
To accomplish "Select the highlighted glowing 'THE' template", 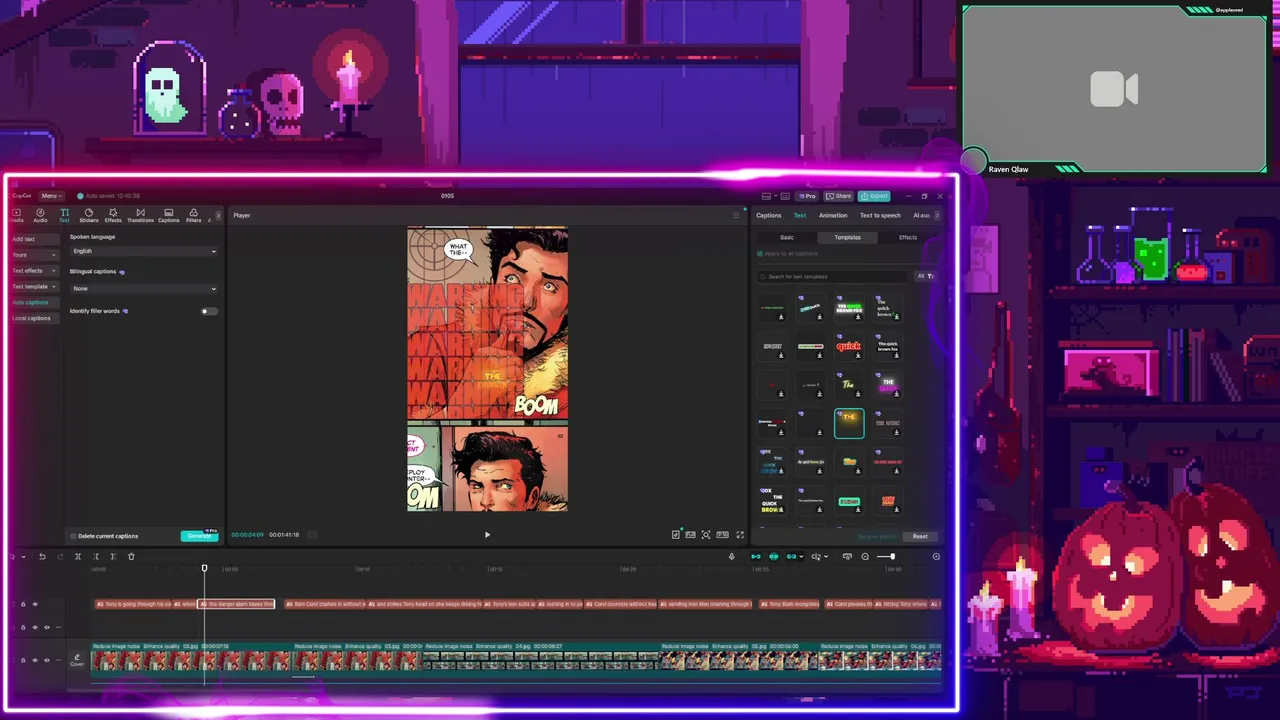I will click(849, 423).
